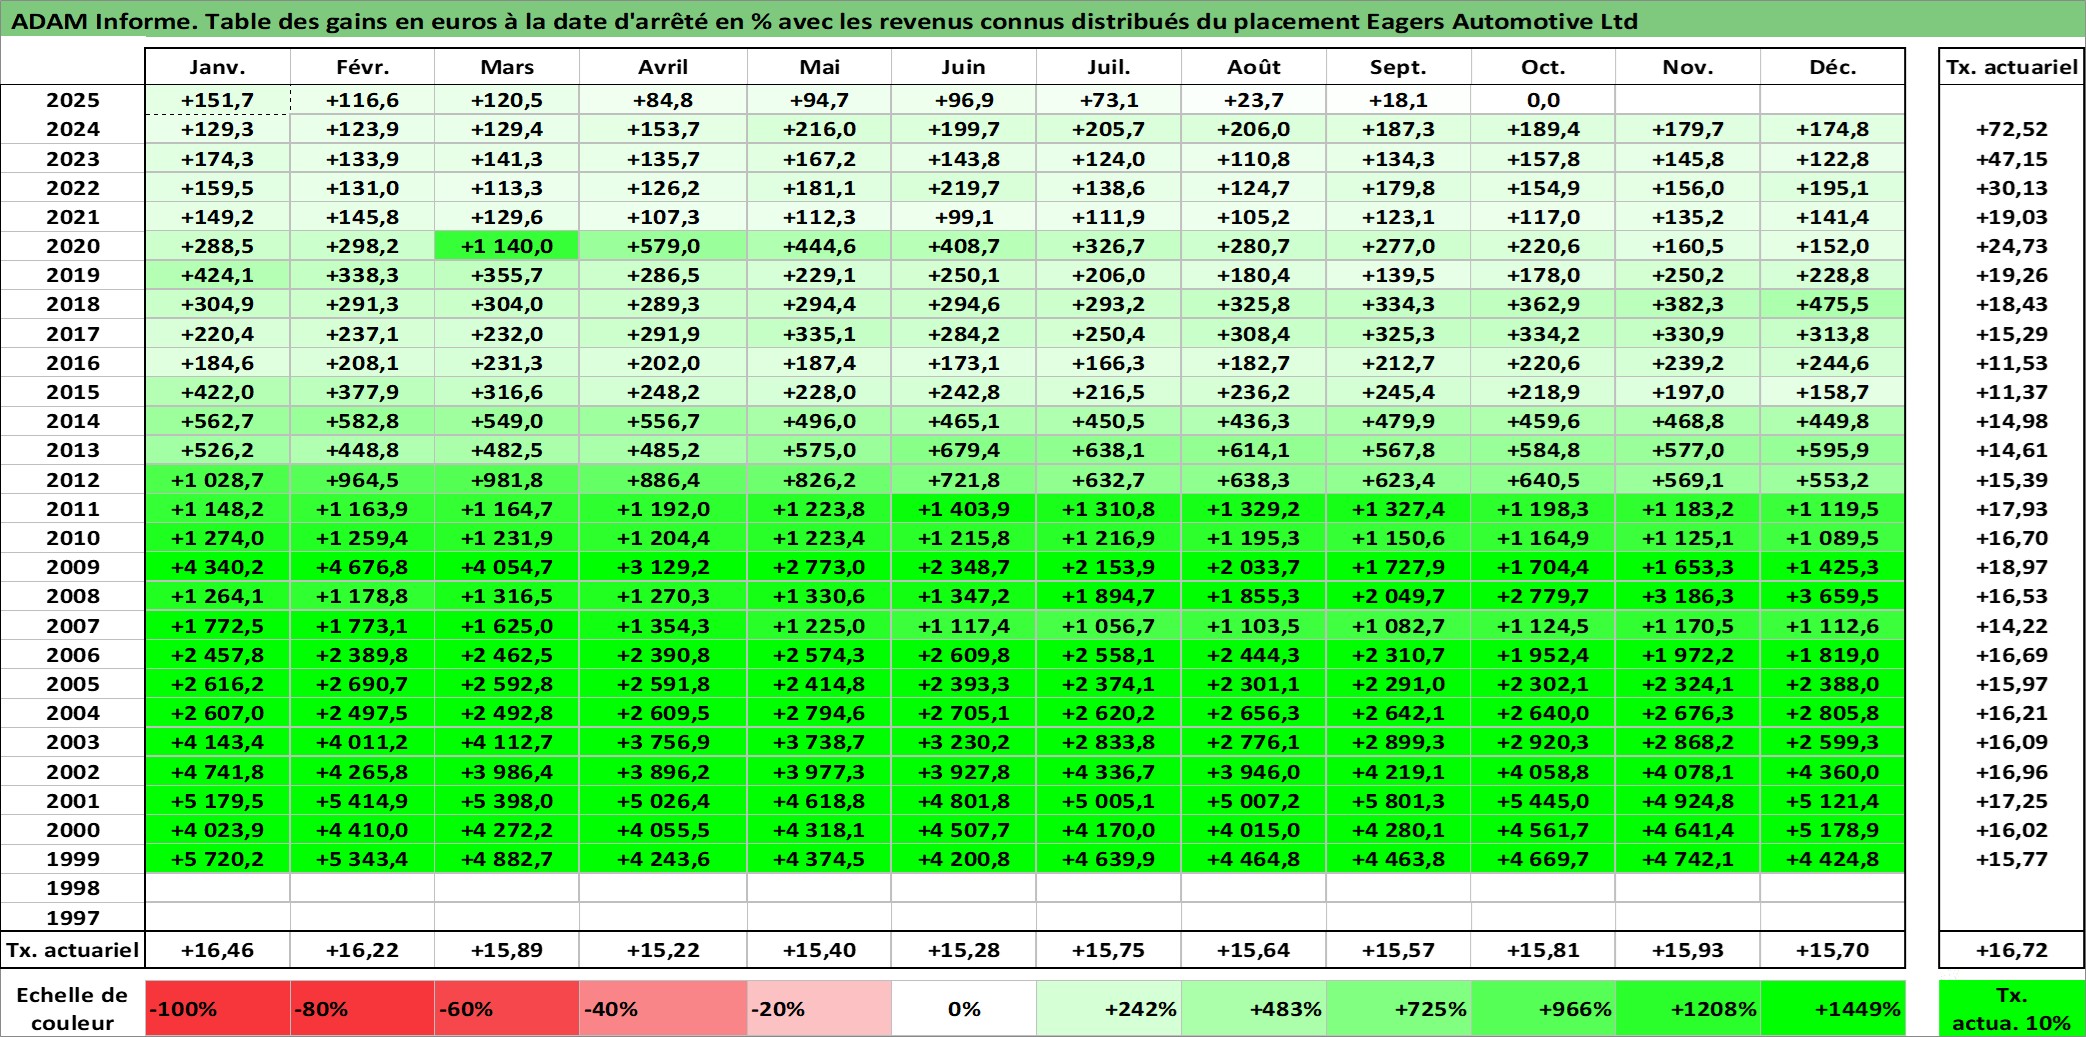Click the Juin 2013 value "+679,4"

point(964,450)
